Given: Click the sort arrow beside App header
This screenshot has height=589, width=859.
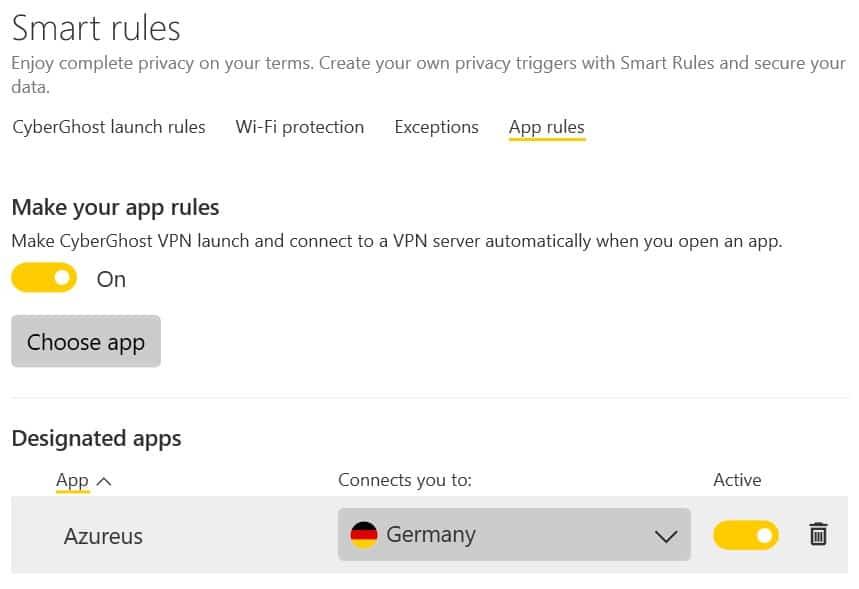Looking at the screenshot, I should coord(104,482).
